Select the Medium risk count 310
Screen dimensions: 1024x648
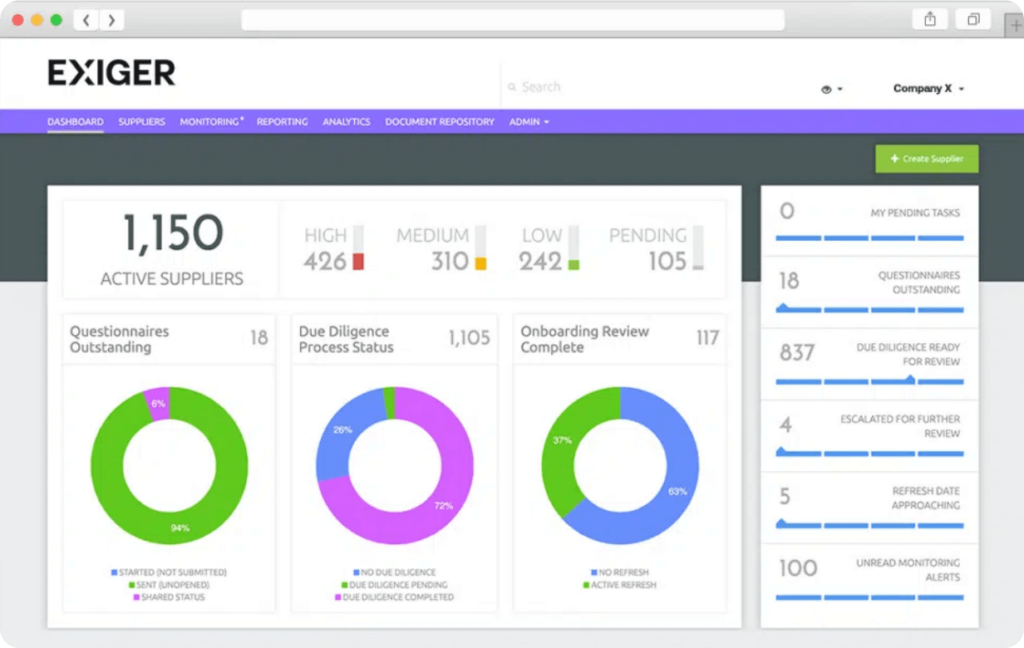tap(449, 261)
